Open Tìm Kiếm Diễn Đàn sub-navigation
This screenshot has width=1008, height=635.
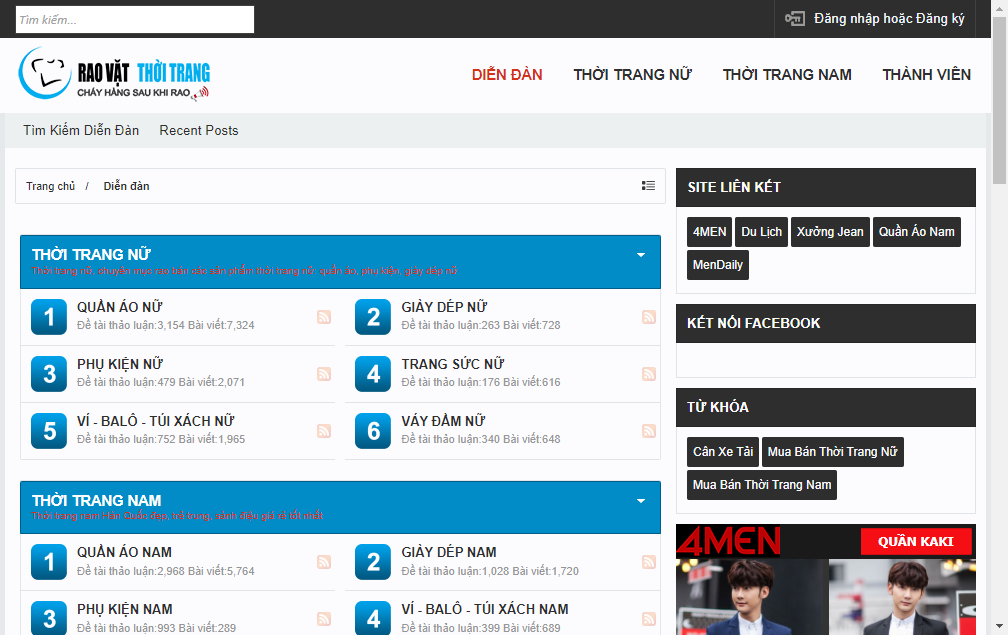tap(81, 130)
